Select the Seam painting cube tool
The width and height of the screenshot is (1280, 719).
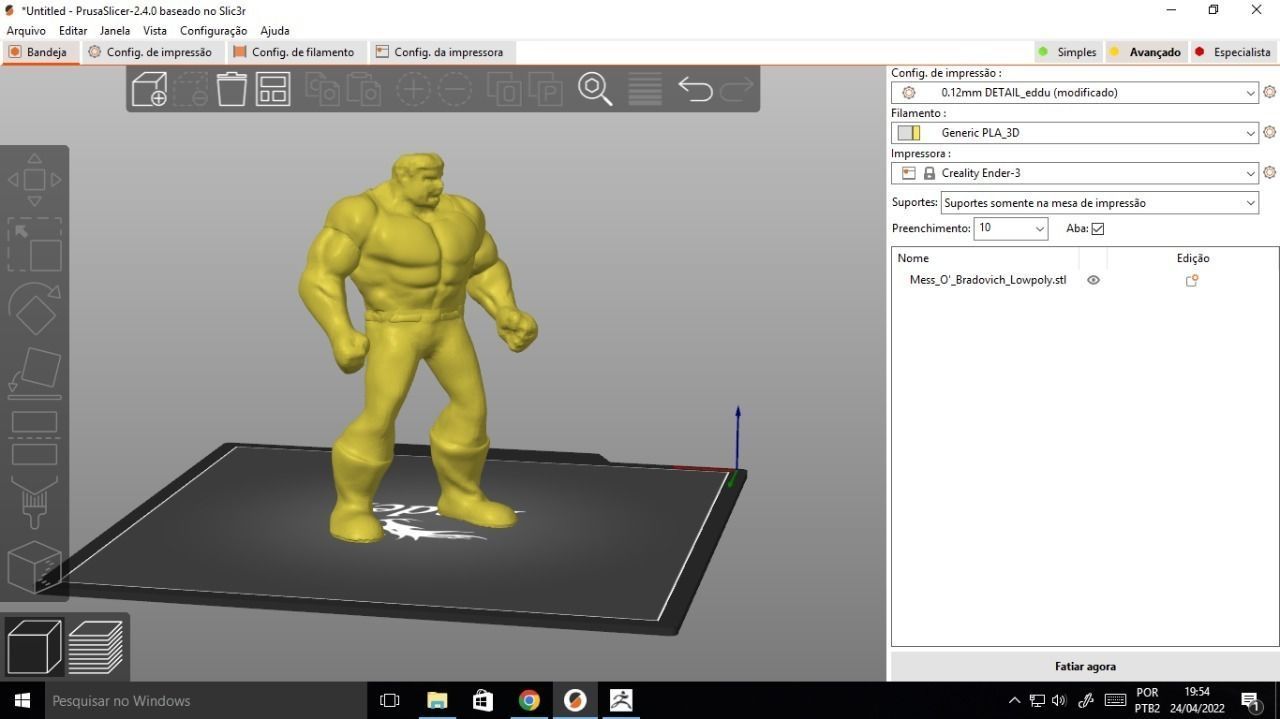pyautogui.click(x=34, y=567)
